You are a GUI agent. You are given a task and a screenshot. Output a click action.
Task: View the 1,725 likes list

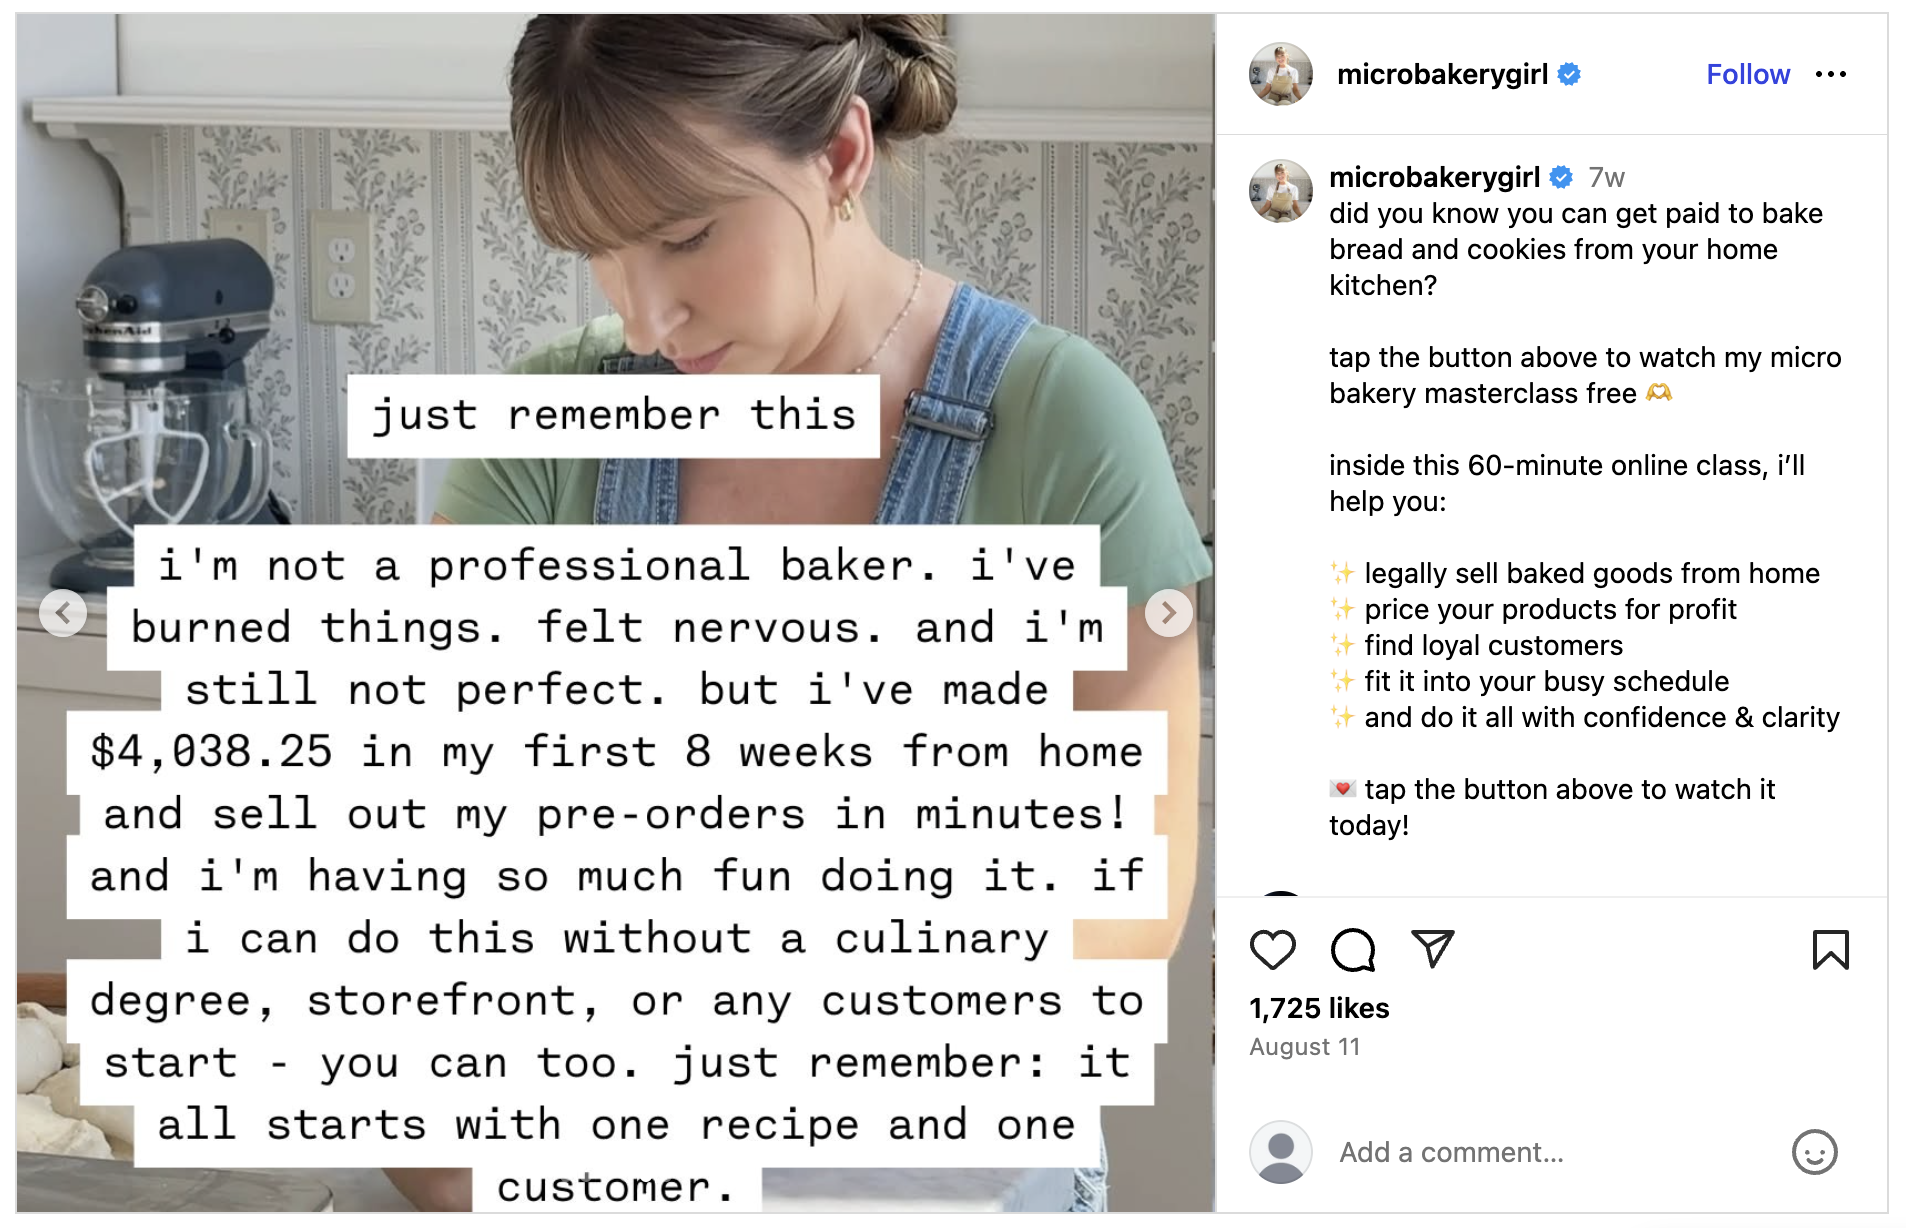tap(1318, 1008)
